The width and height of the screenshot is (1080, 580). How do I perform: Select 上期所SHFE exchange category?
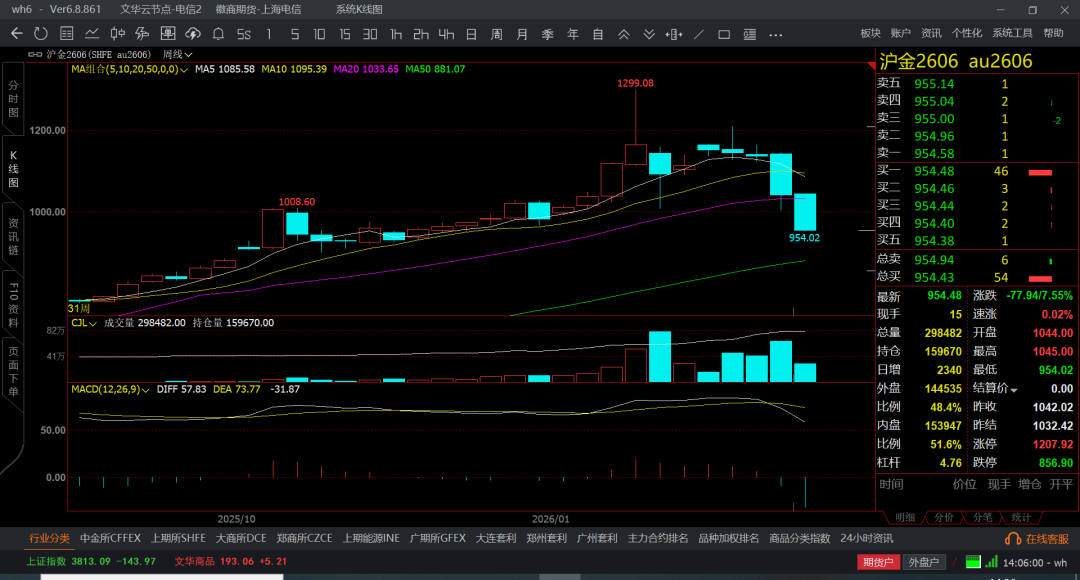(x=178, y=539)
